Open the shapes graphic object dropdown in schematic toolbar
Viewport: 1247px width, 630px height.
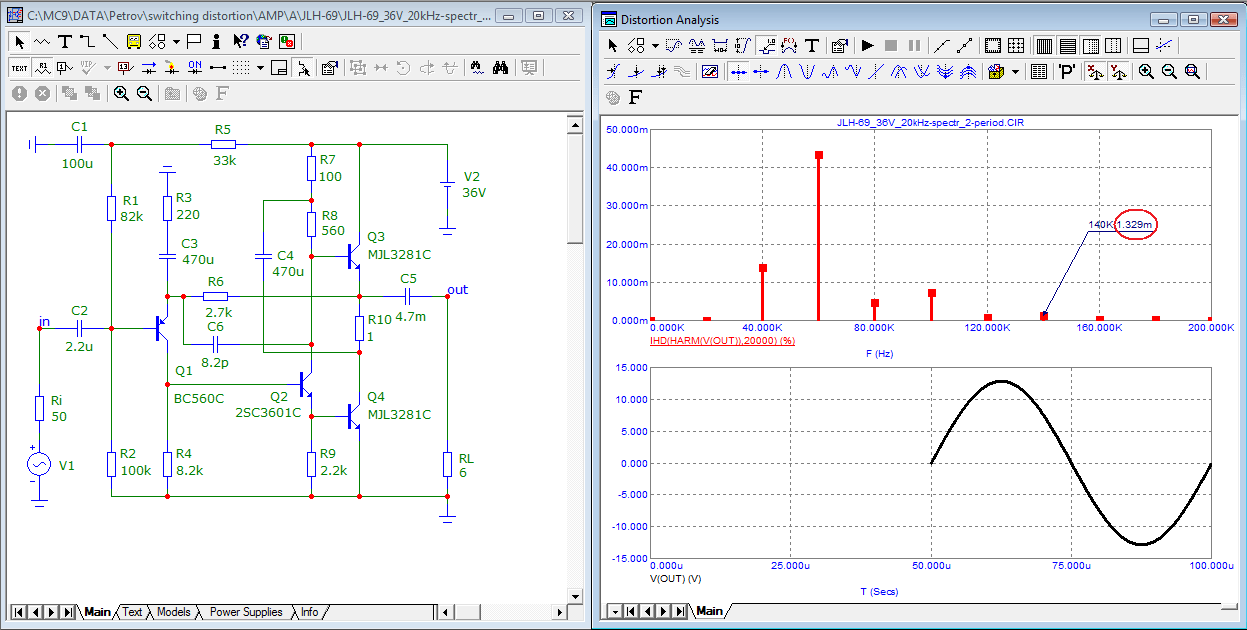click(176, 42)
